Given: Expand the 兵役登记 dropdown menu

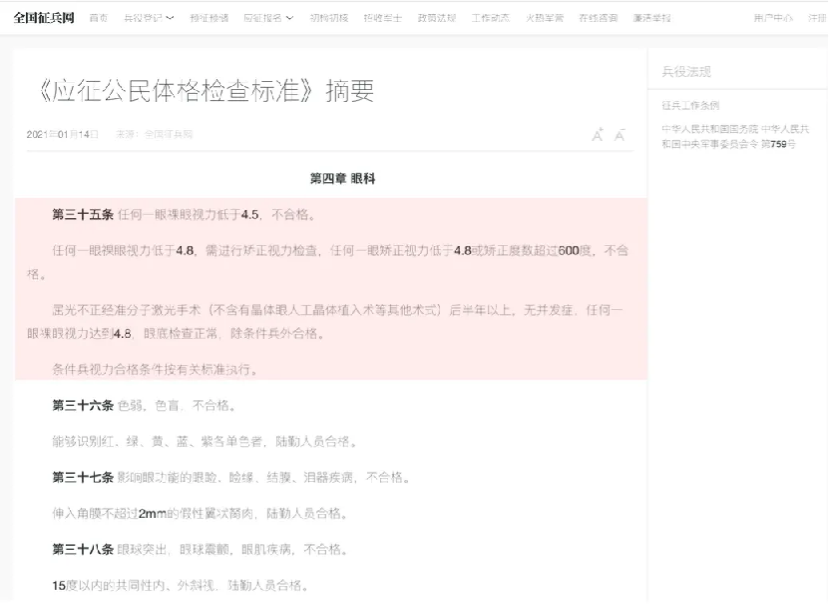Looking at the screenshot, I should coord(148,18).
